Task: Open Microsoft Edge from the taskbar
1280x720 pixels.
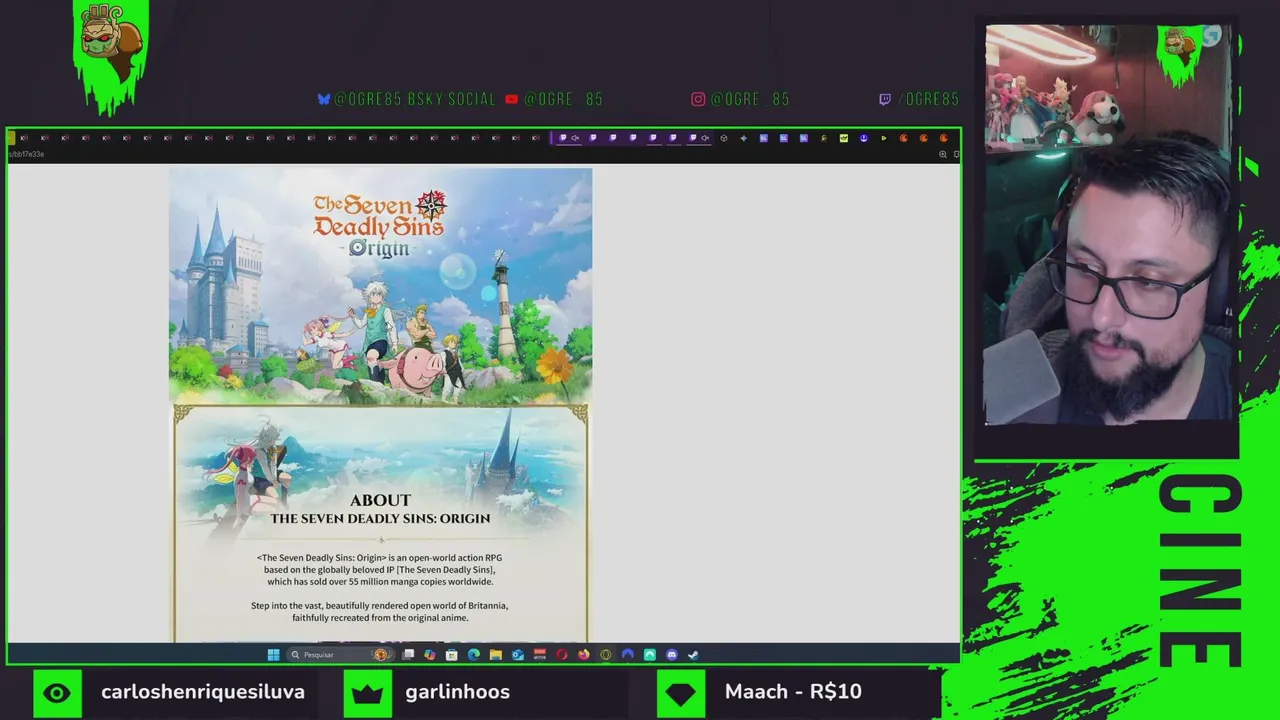Action: (474, 655)
